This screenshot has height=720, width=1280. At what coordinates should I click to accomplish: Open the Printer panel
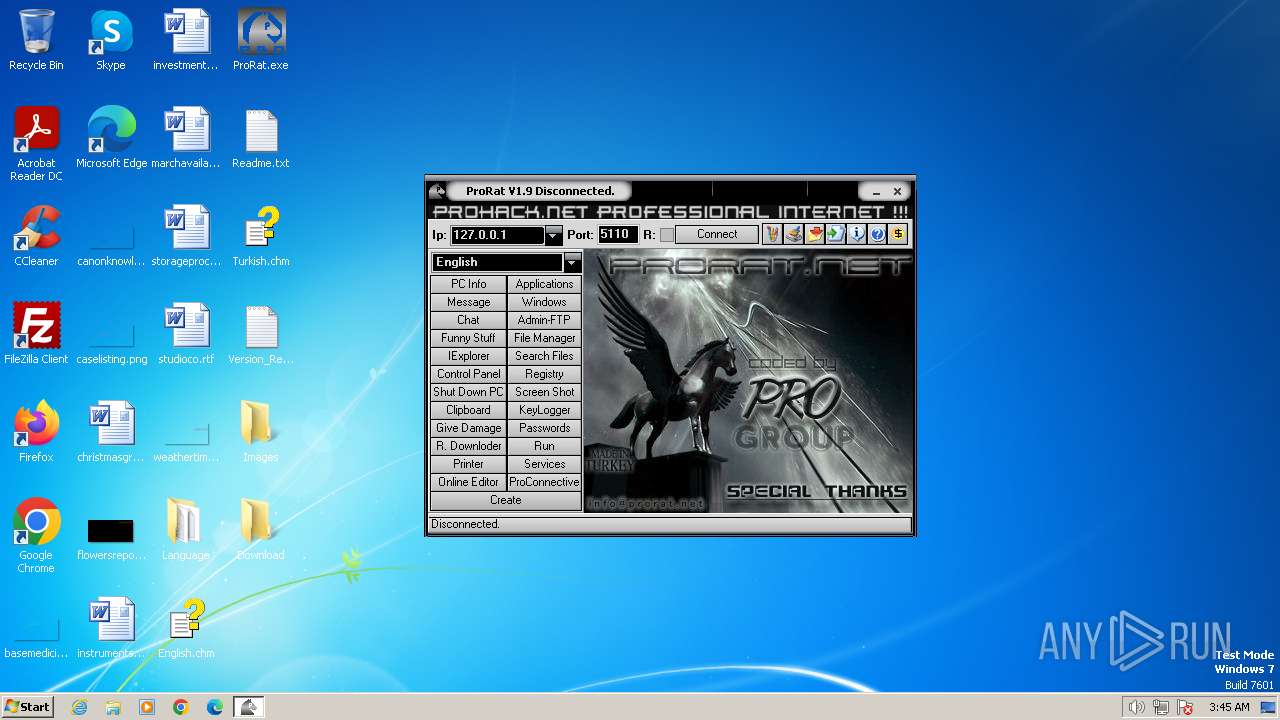(x=468, y=464)
